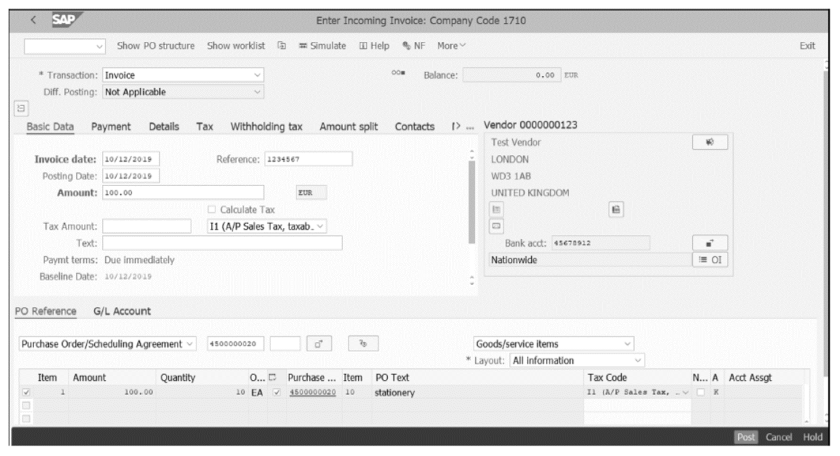This screenshot has width=840, height=456.
Task: Open purchase order 4500000020 link in table
Action: pyautogui.click(x=312, y=393)
